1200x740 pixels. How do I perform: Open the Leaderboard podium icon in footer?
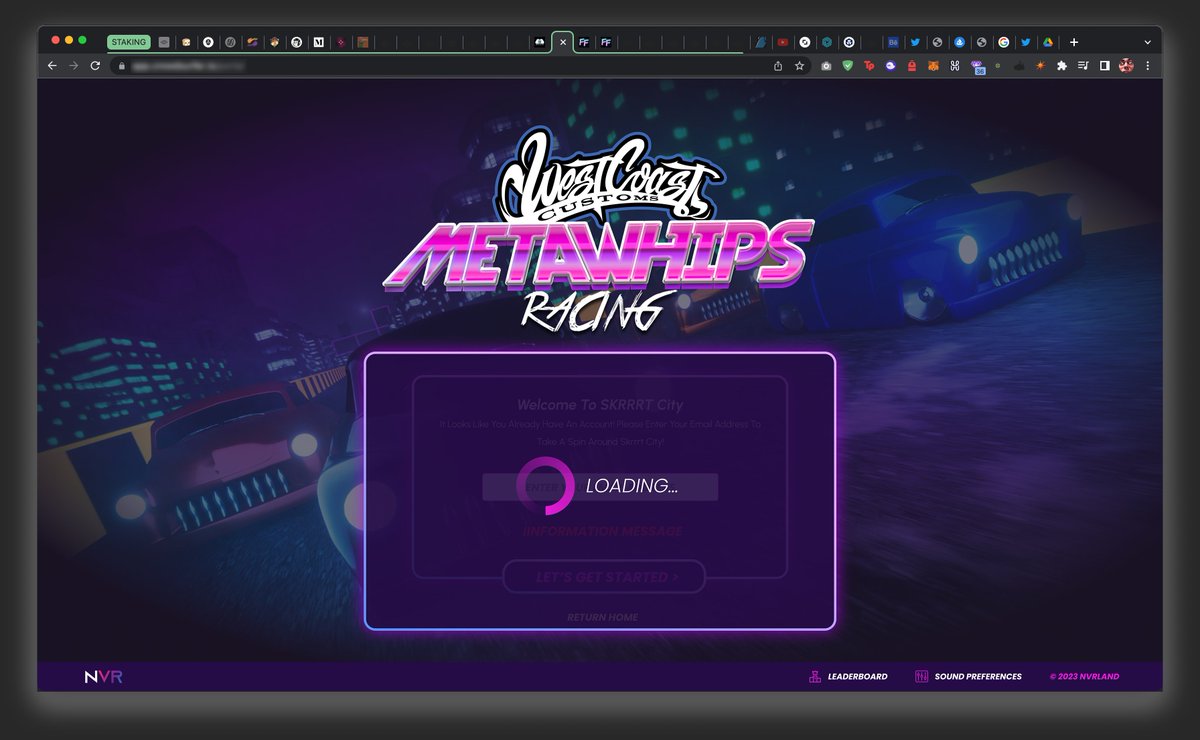pyautogui.click(x=815, y=677)
